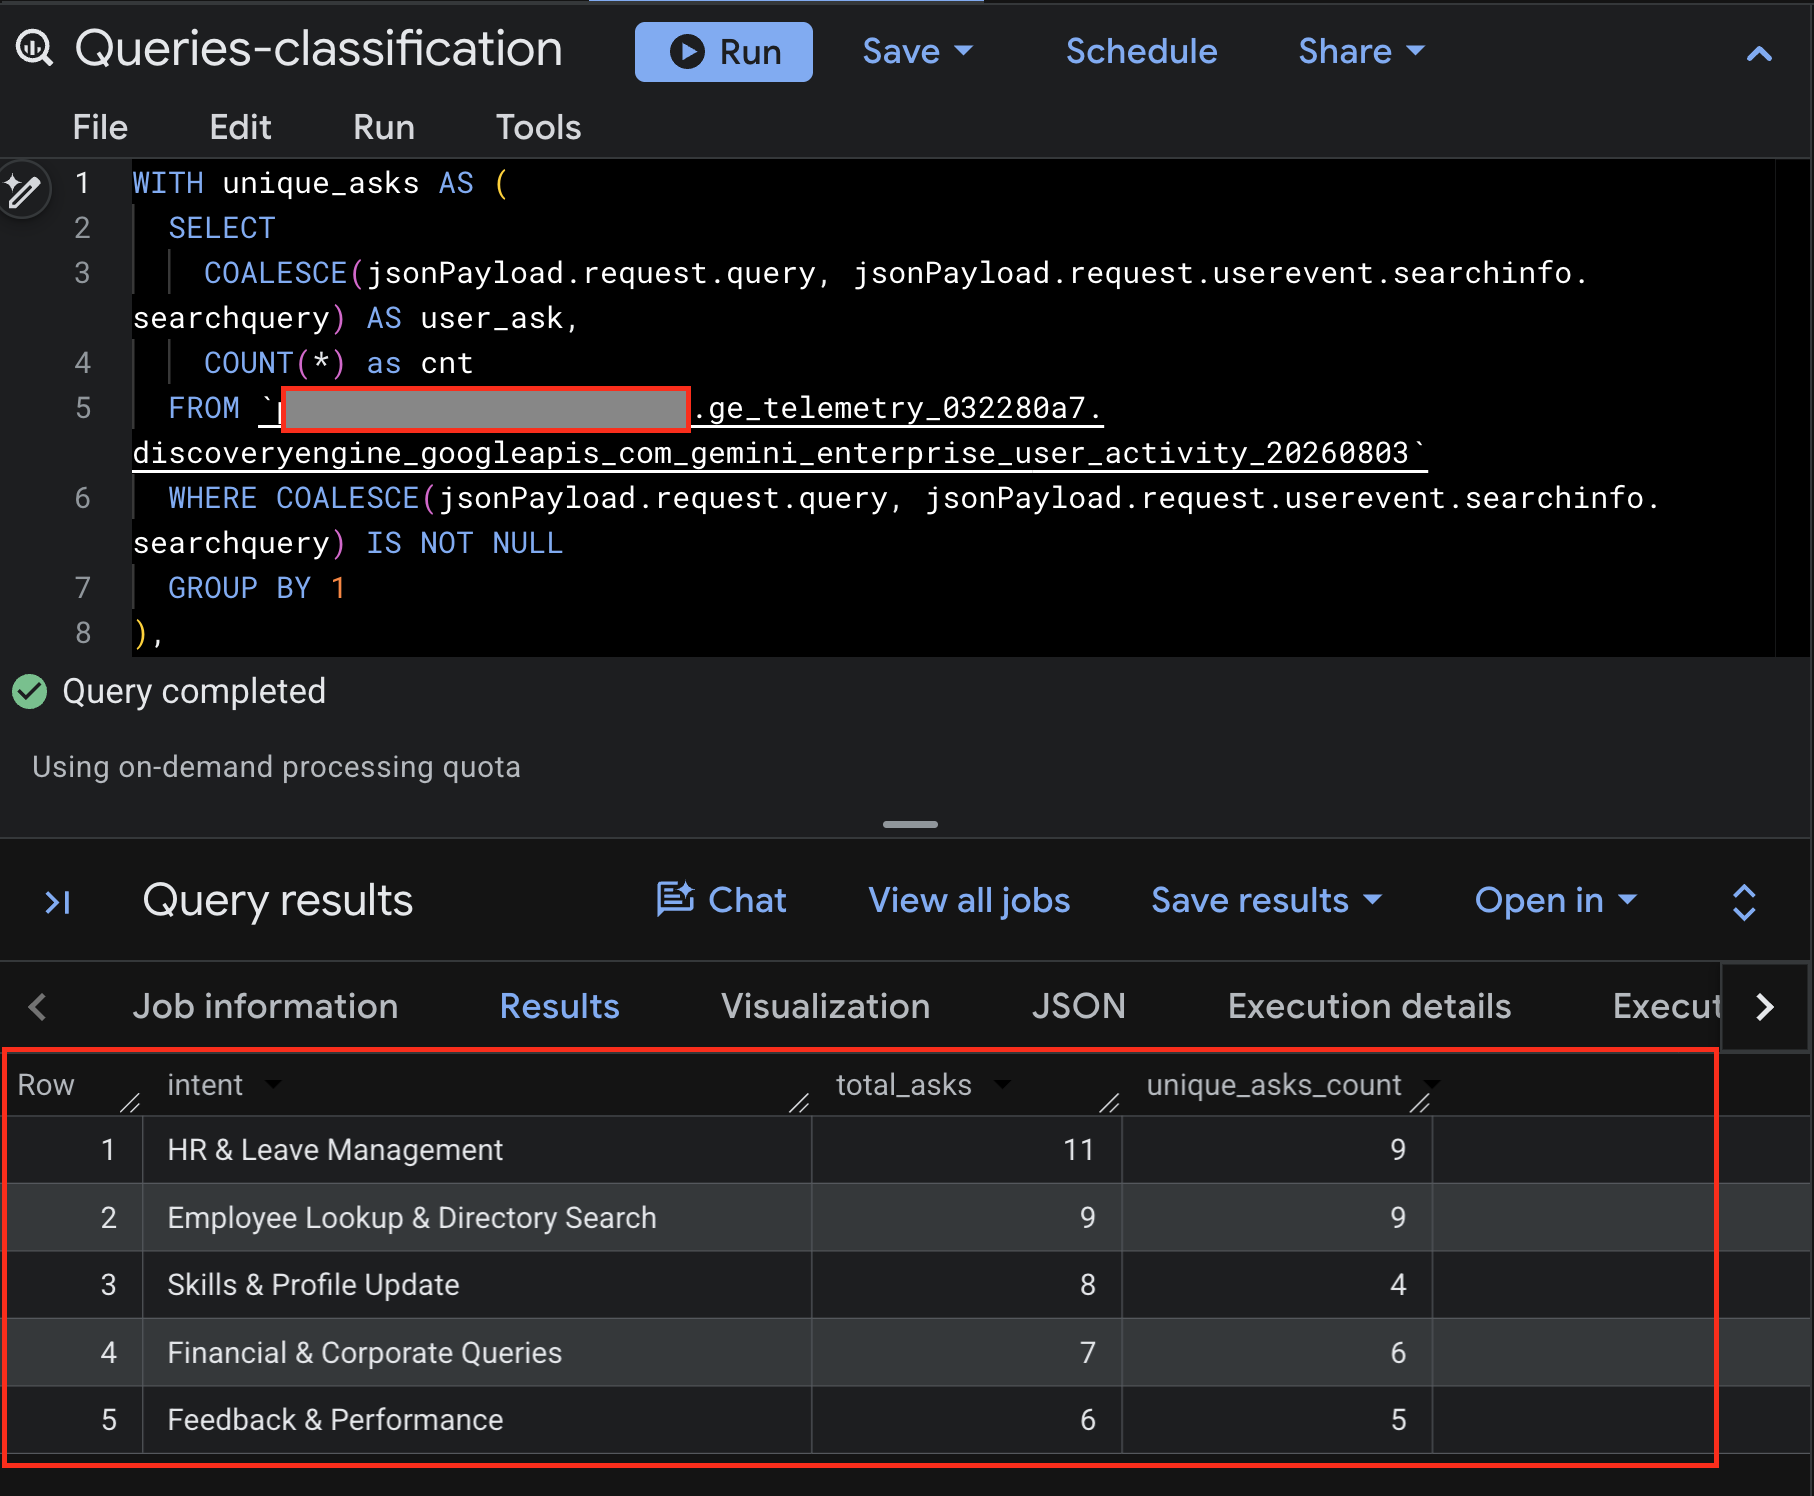Viewport: 1814px width, 1496px height.
Task: Collapse the results panel side arrow icon
Action: [x=58, y=902]
